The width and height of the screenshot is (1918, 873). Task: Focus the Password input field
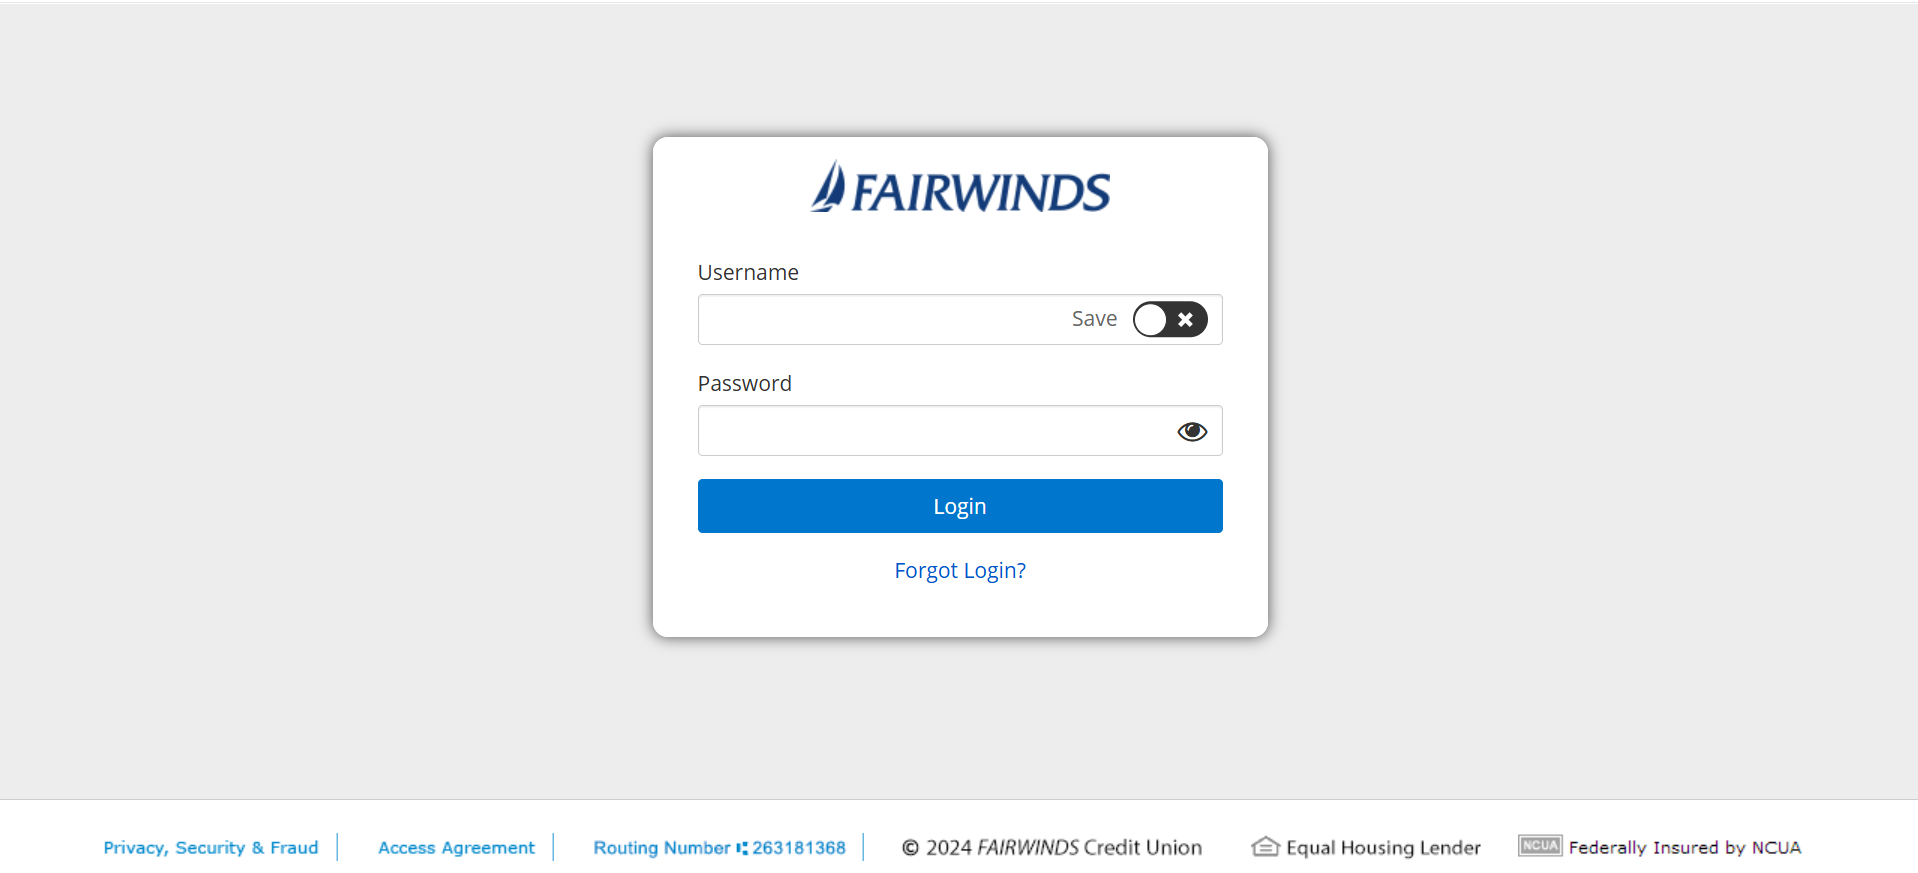click(936, 431)
